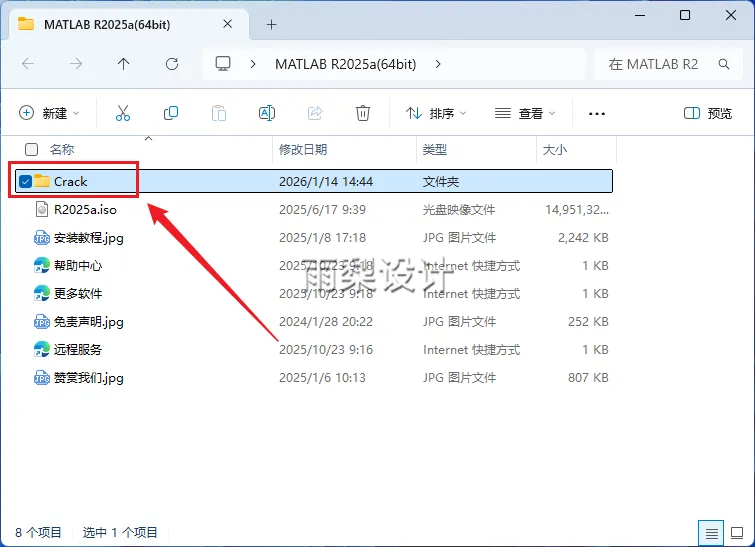Click the Crack folder name

click(x=70, y=182)
